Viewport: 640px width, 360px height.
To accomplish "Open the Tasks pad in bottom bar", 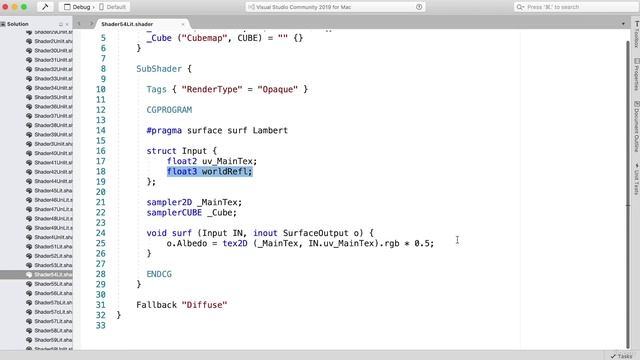I will pyautogui.click(x=621, y=356).
